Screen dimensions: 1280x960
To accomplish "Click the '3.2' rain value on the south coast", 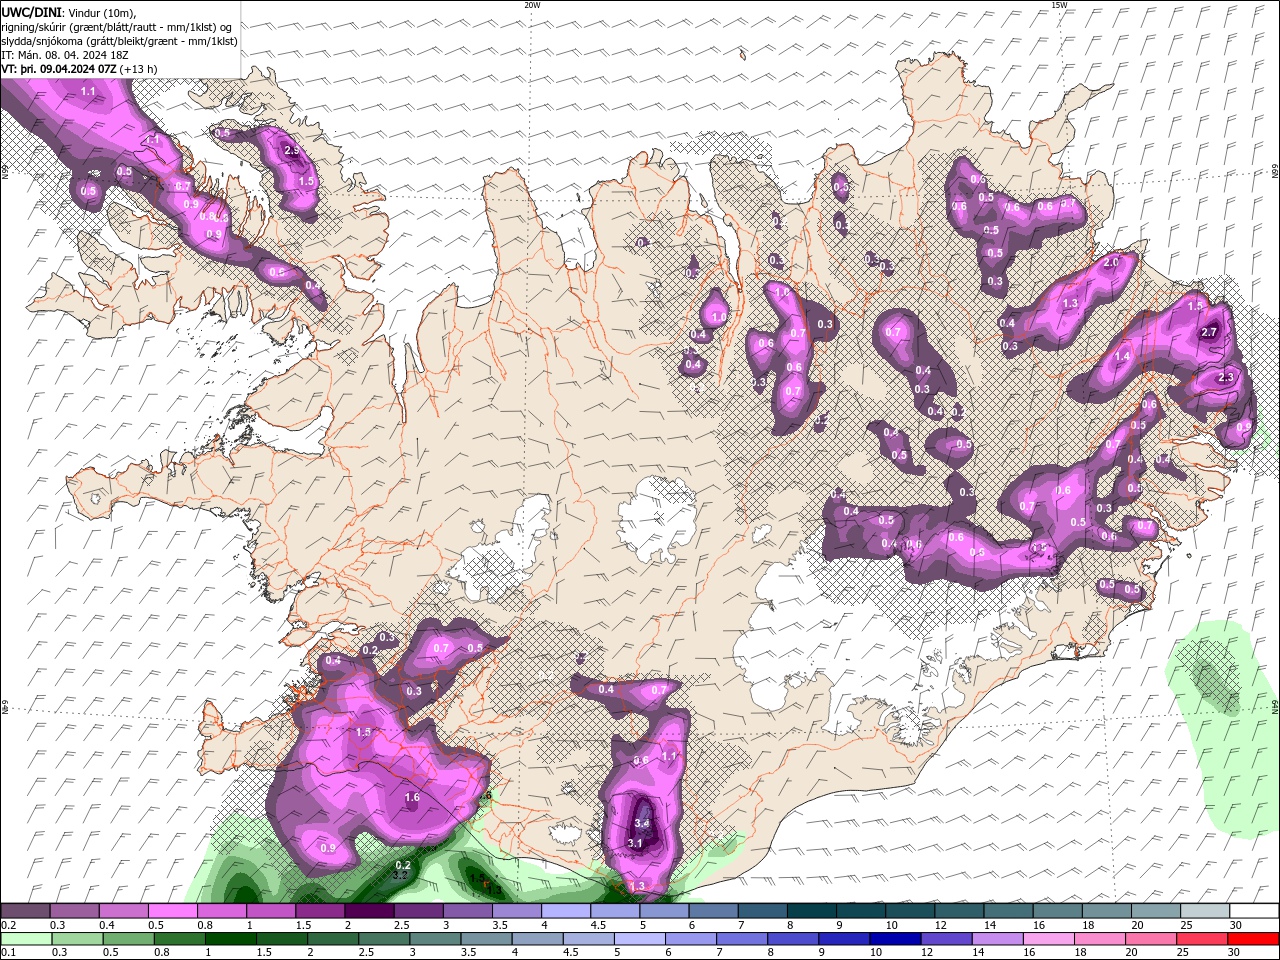I will pos(399,875).
